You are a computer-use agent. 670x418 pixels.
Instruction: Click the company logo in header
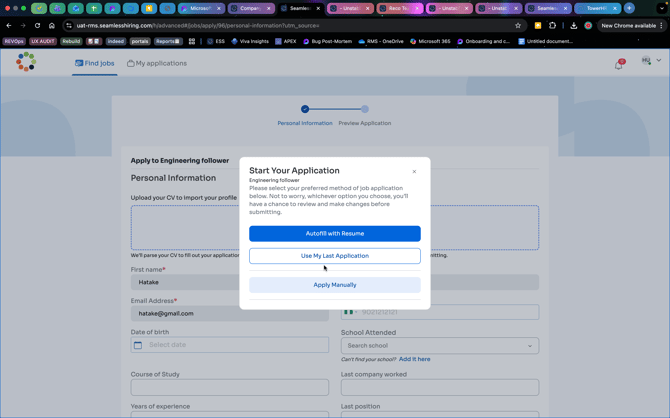pyautogui.click(x=26, y=63)
